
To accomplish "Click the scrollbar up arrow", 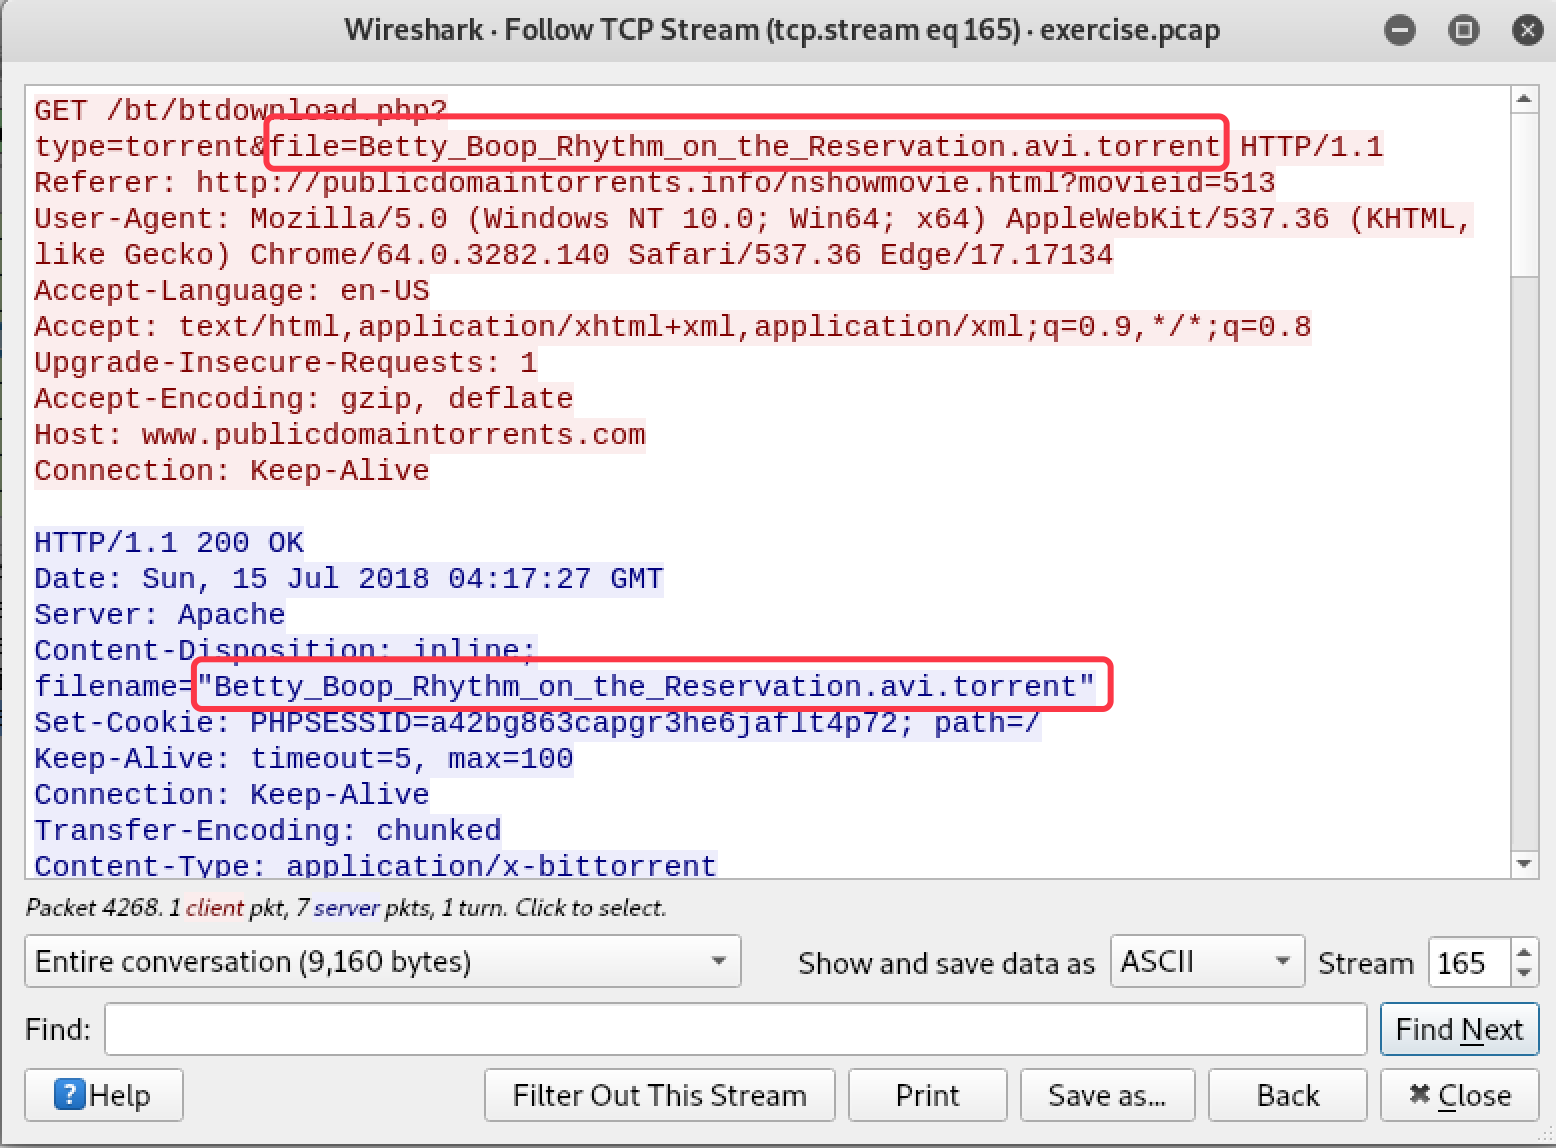I will pyautogui.click(x=1524, y=98).
